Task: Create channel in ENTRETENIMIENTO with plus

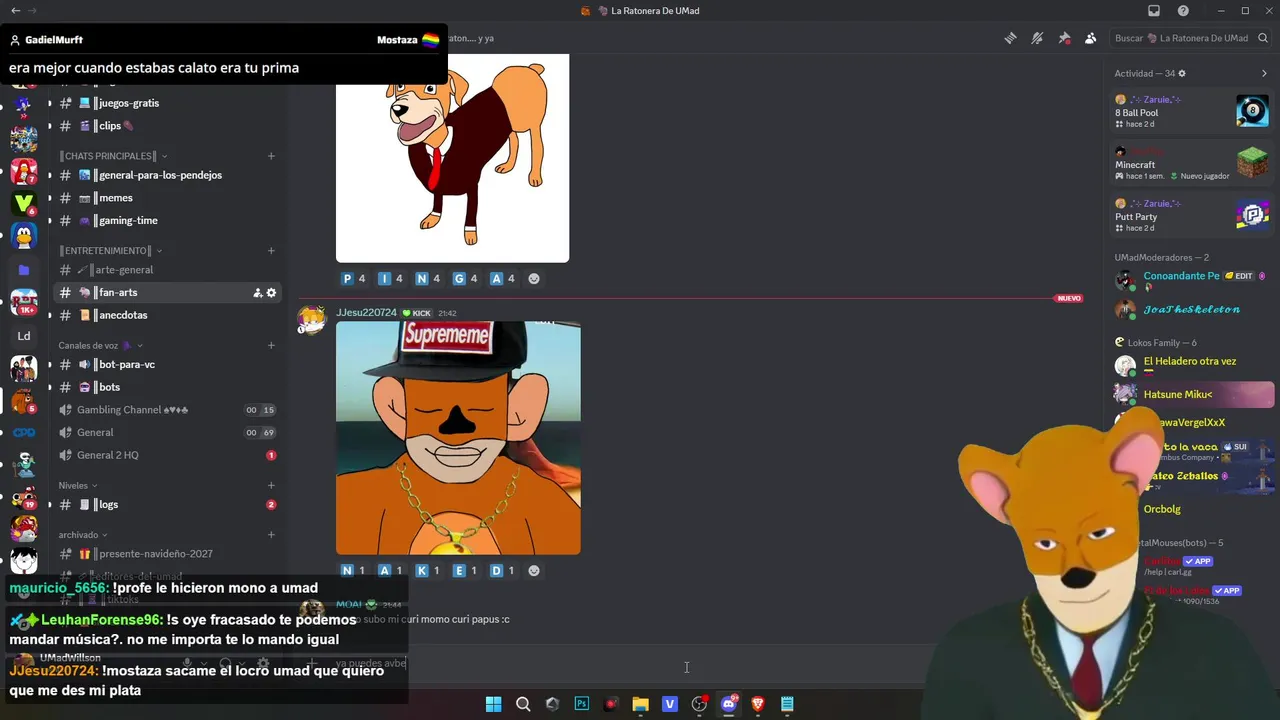Action: 271,251
